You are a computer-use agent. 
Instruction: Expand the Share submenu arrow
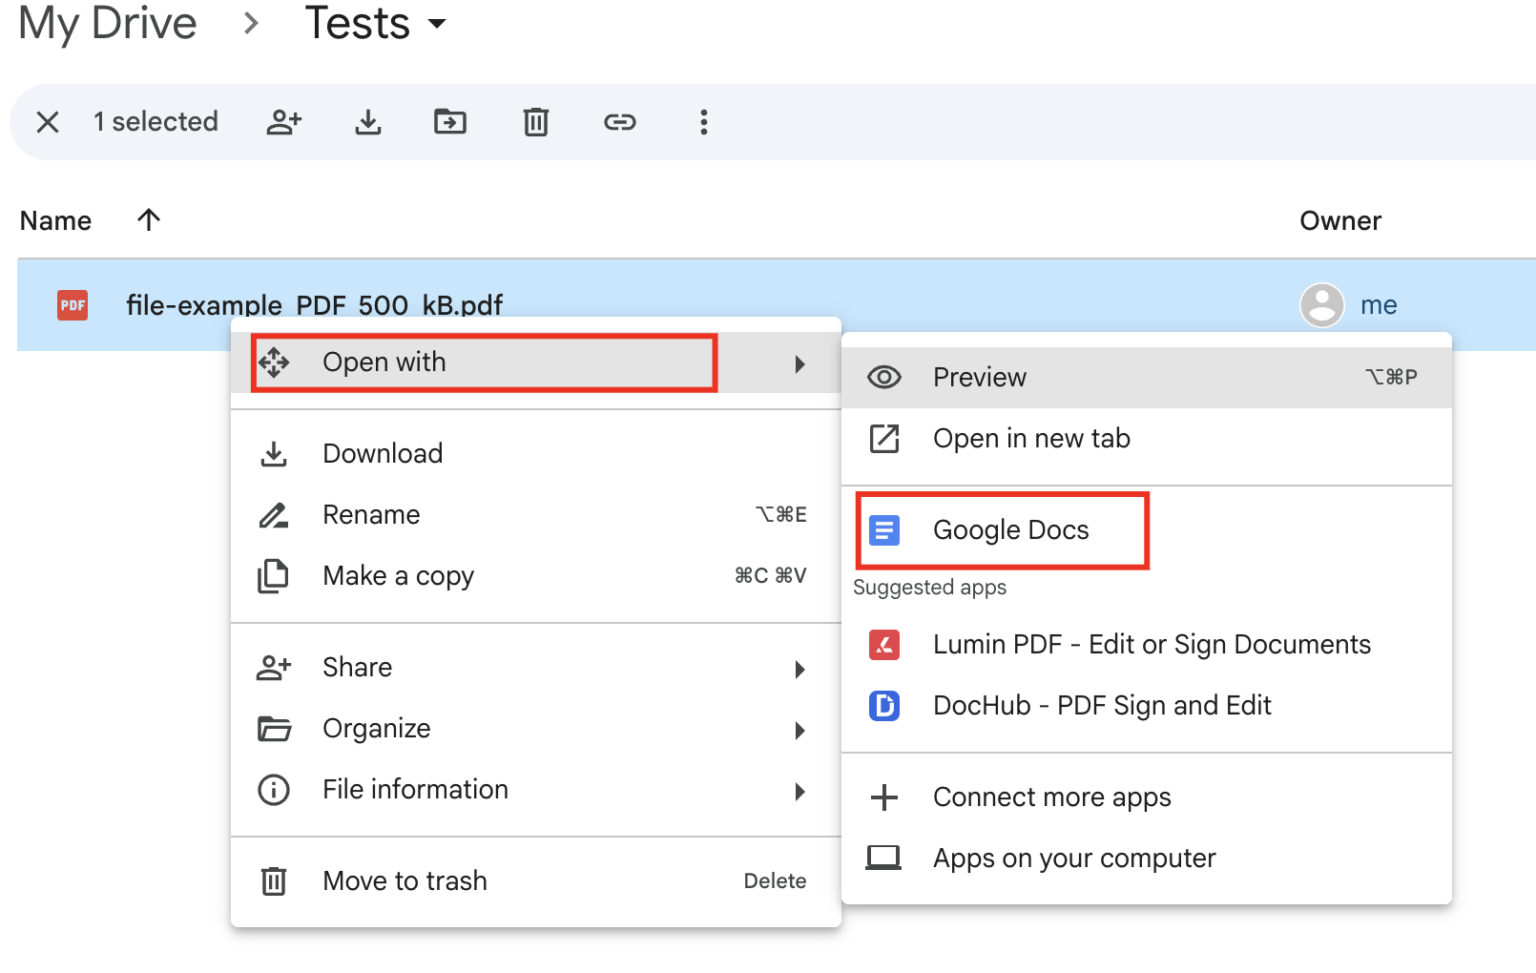point(800,668)
